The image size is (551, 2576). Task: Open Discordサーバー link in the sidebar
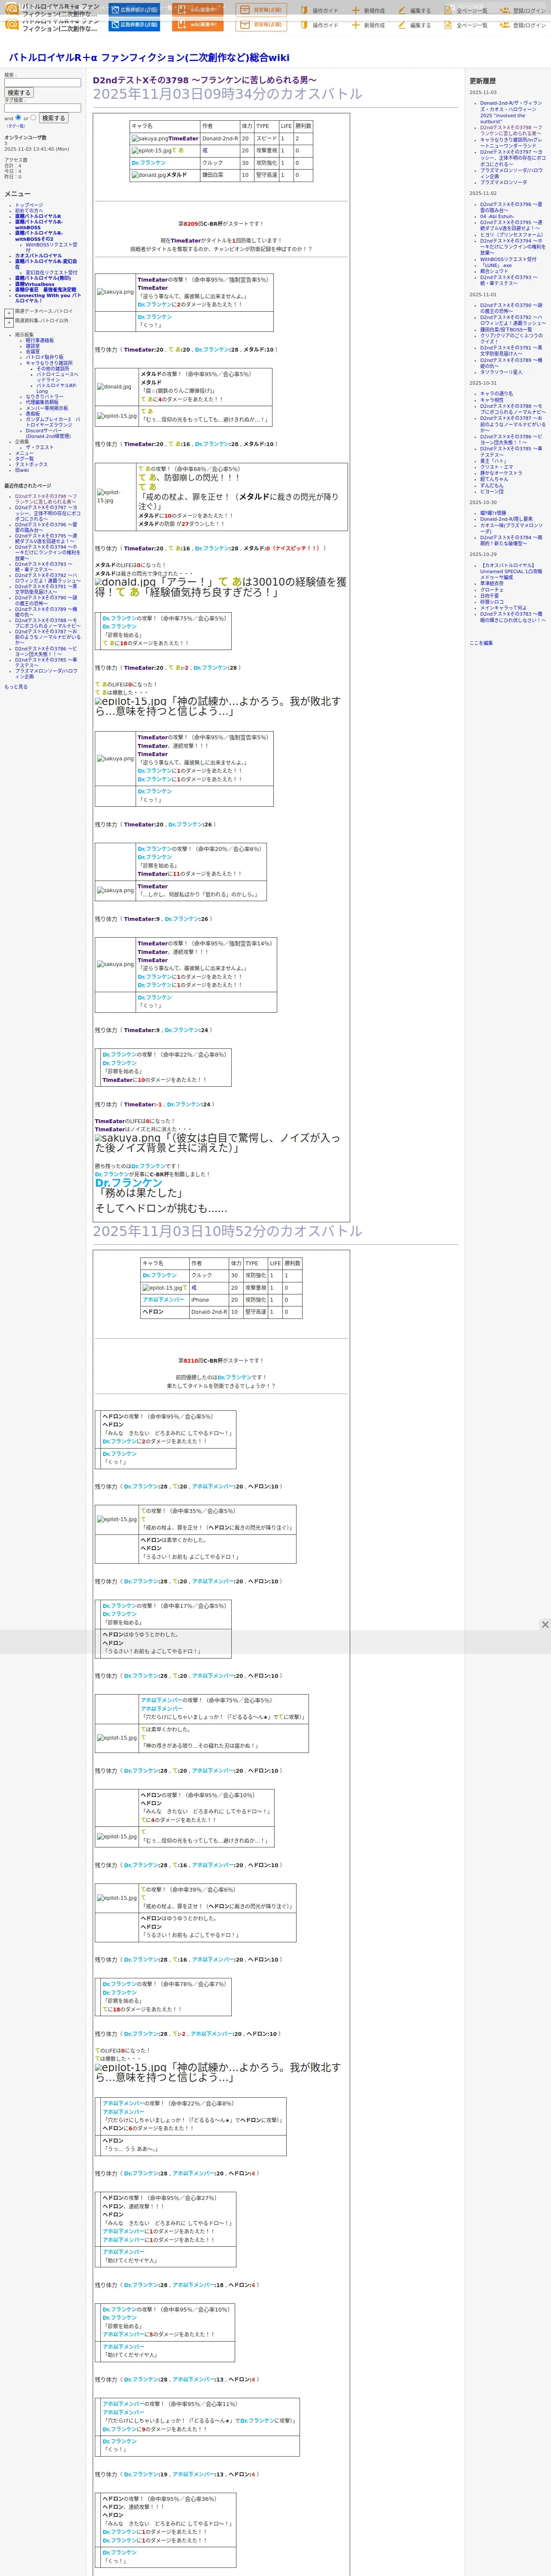tap(48, 434)
